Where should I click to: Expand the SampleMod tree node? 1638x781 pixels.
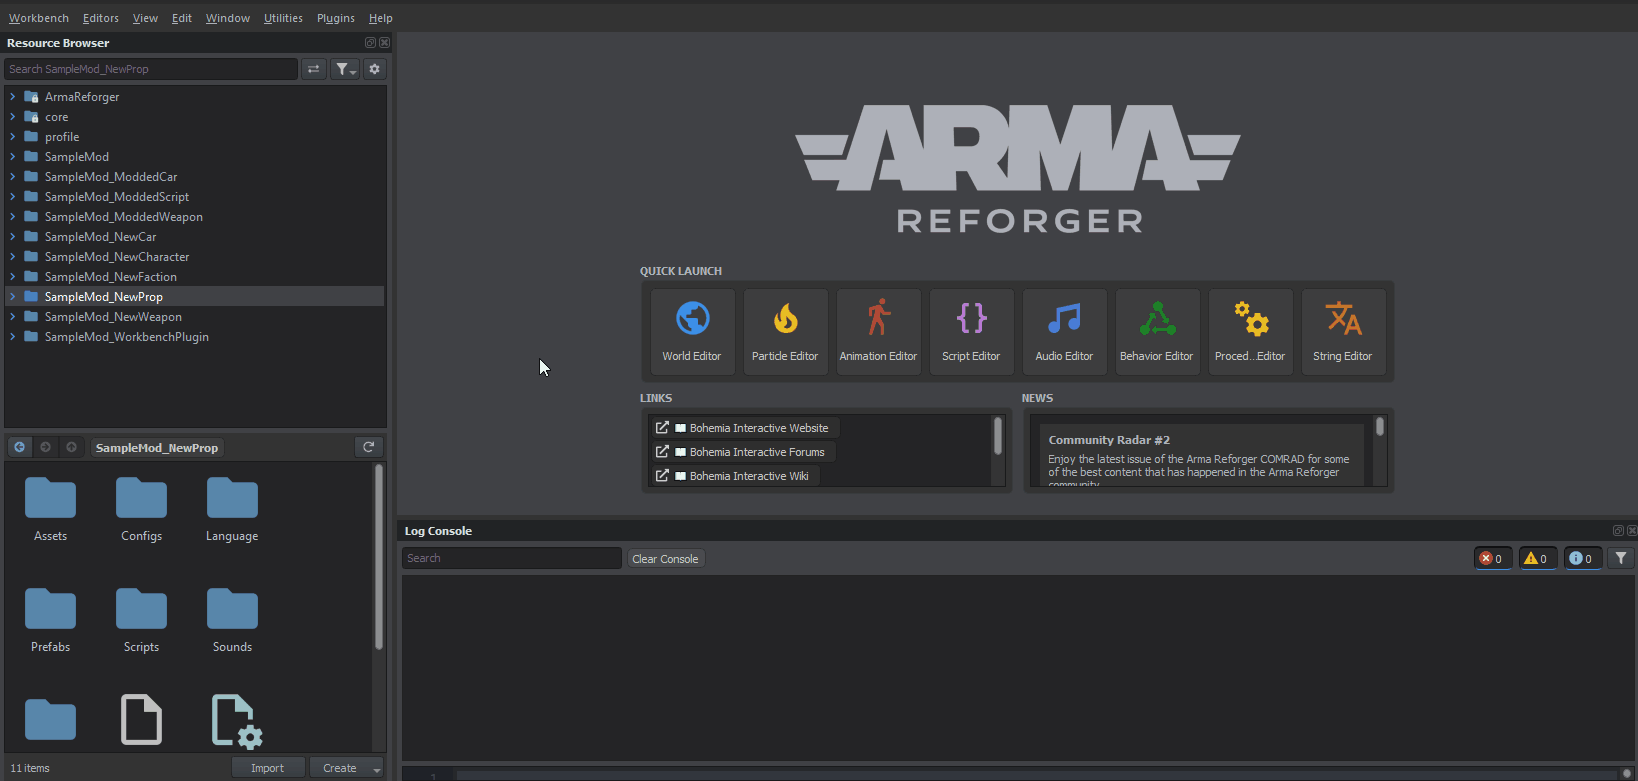[12, 157]
